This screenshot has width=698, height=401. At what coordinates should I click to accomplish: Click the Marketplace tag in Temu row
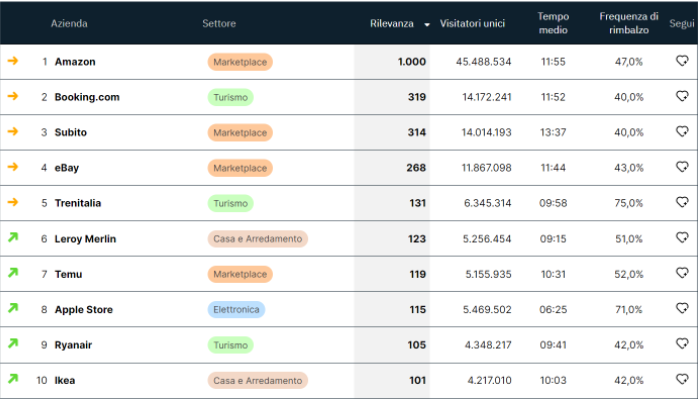click(x=240, y=274)
